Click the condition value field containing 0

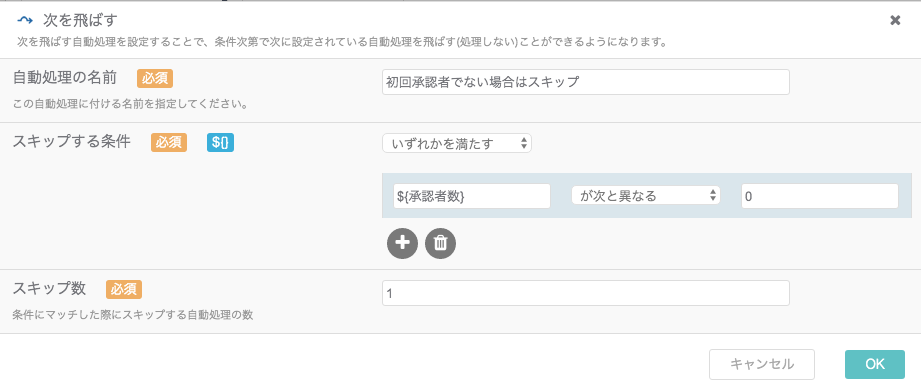pyautogui.click(x=819, y=196)
